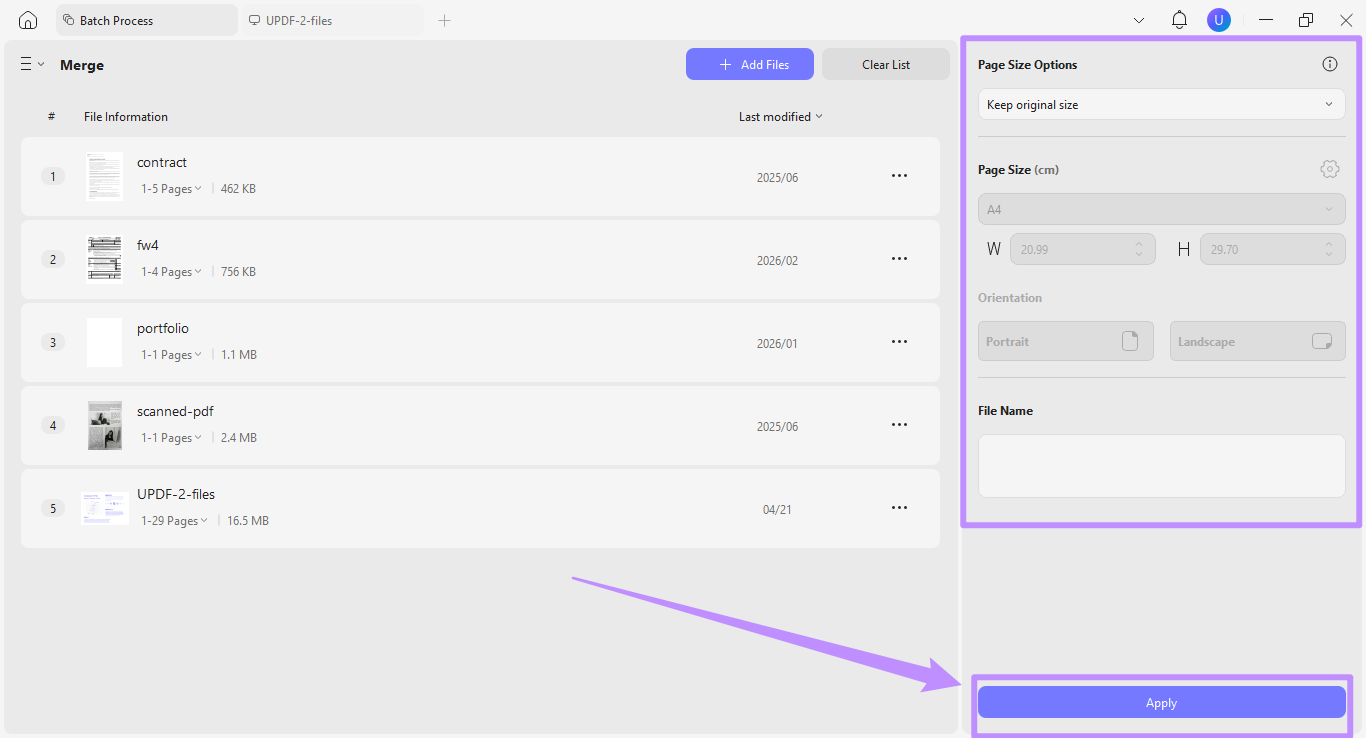Open more options for contract file
The image size is (1366, 738).
899,176
